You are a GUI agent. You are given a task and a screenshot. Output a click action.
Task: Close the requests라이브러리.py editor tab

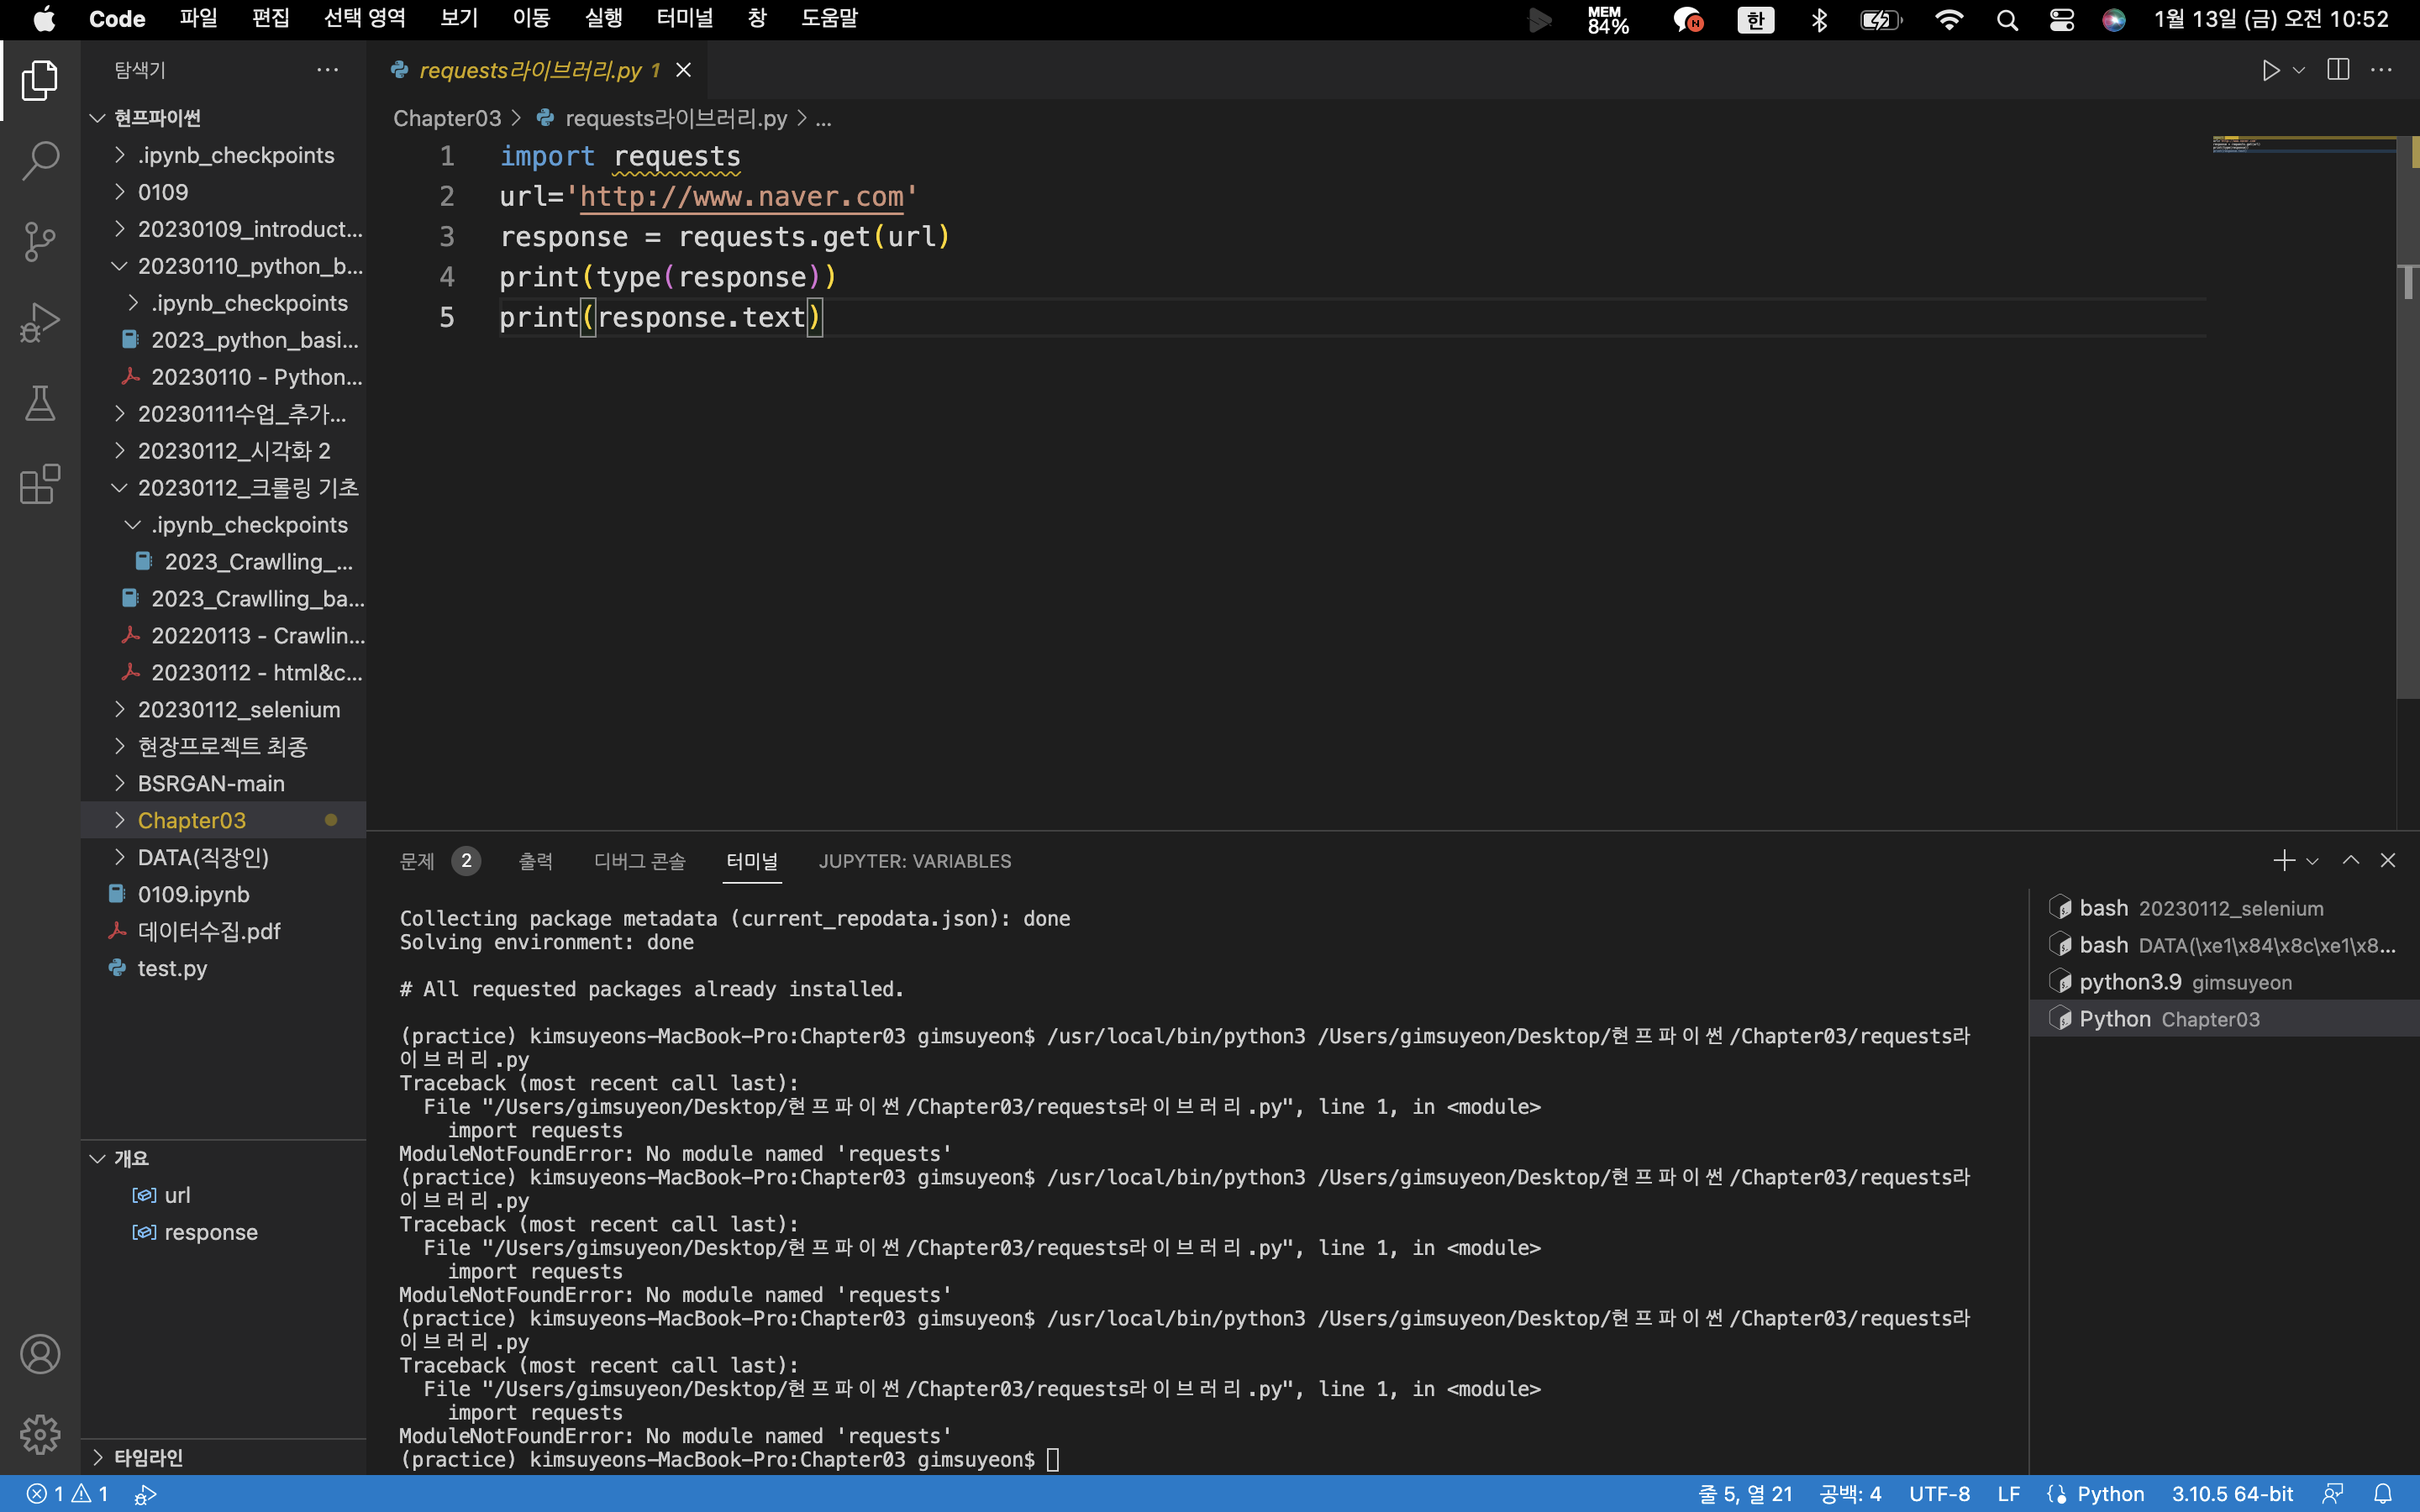tap(684, 70)
